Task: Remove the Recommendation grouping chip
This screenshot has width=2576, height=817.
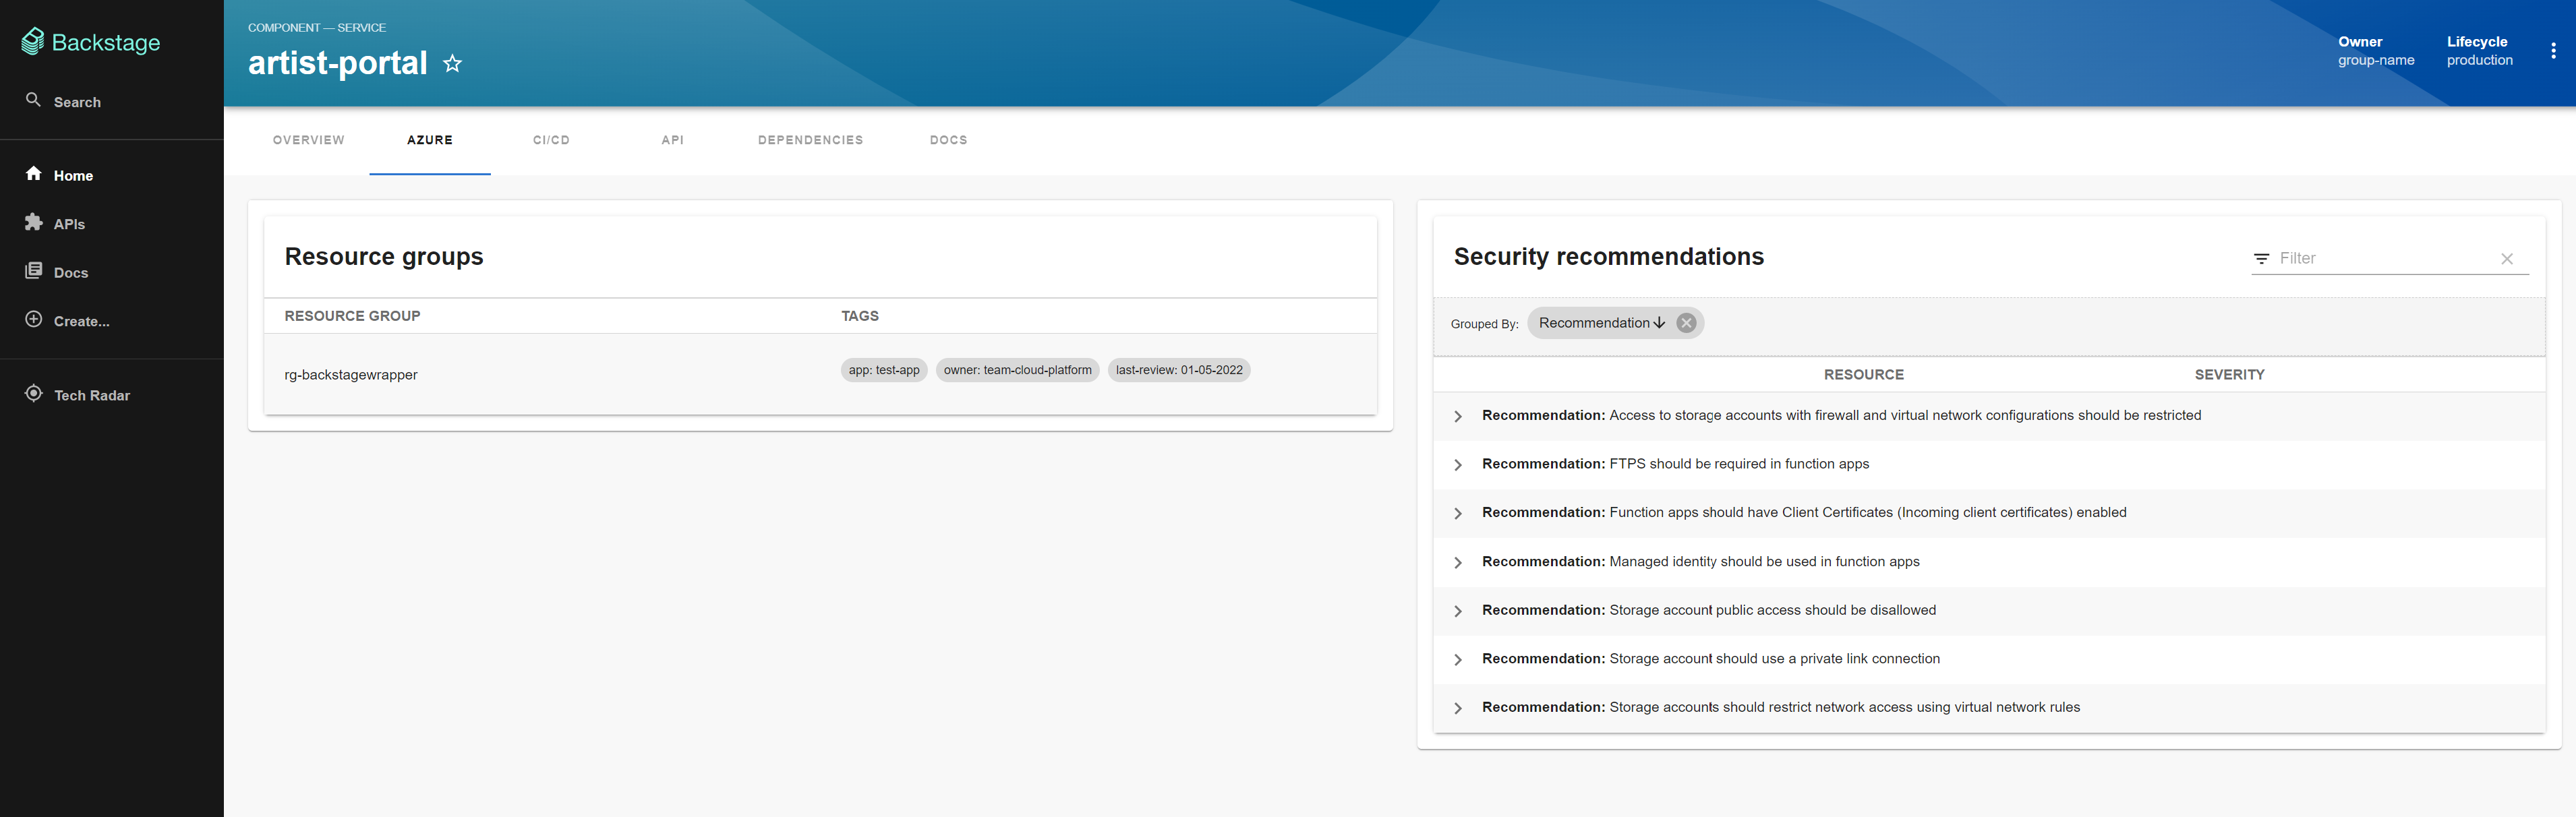Action: pos(1686,323)
